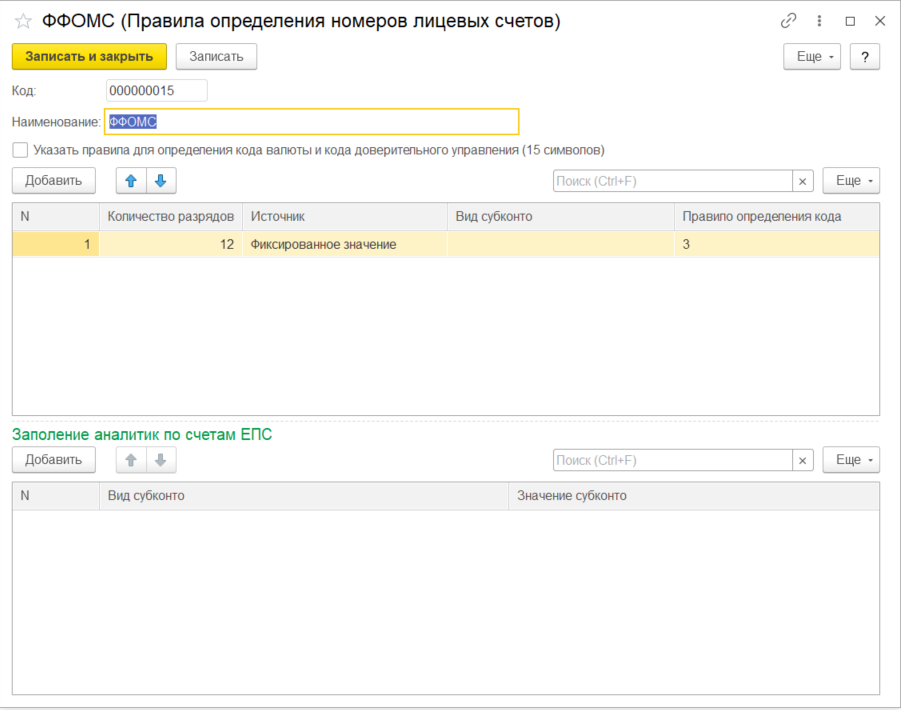
Task: Add form to favorites with star icon
Action: pyautogui.click(x=23, y=21)
